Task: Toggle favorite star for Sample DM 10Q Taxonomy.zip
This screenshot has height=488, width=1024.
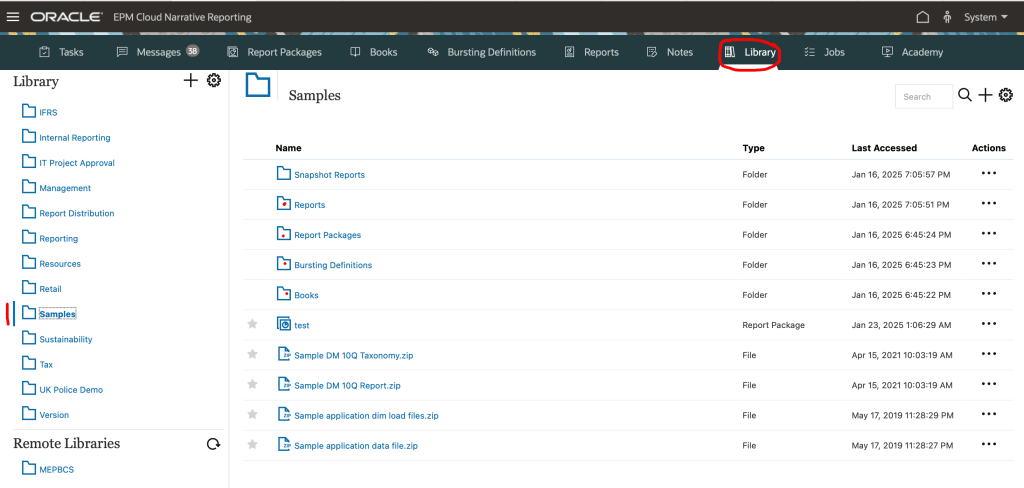Action: tap(253, 354)
